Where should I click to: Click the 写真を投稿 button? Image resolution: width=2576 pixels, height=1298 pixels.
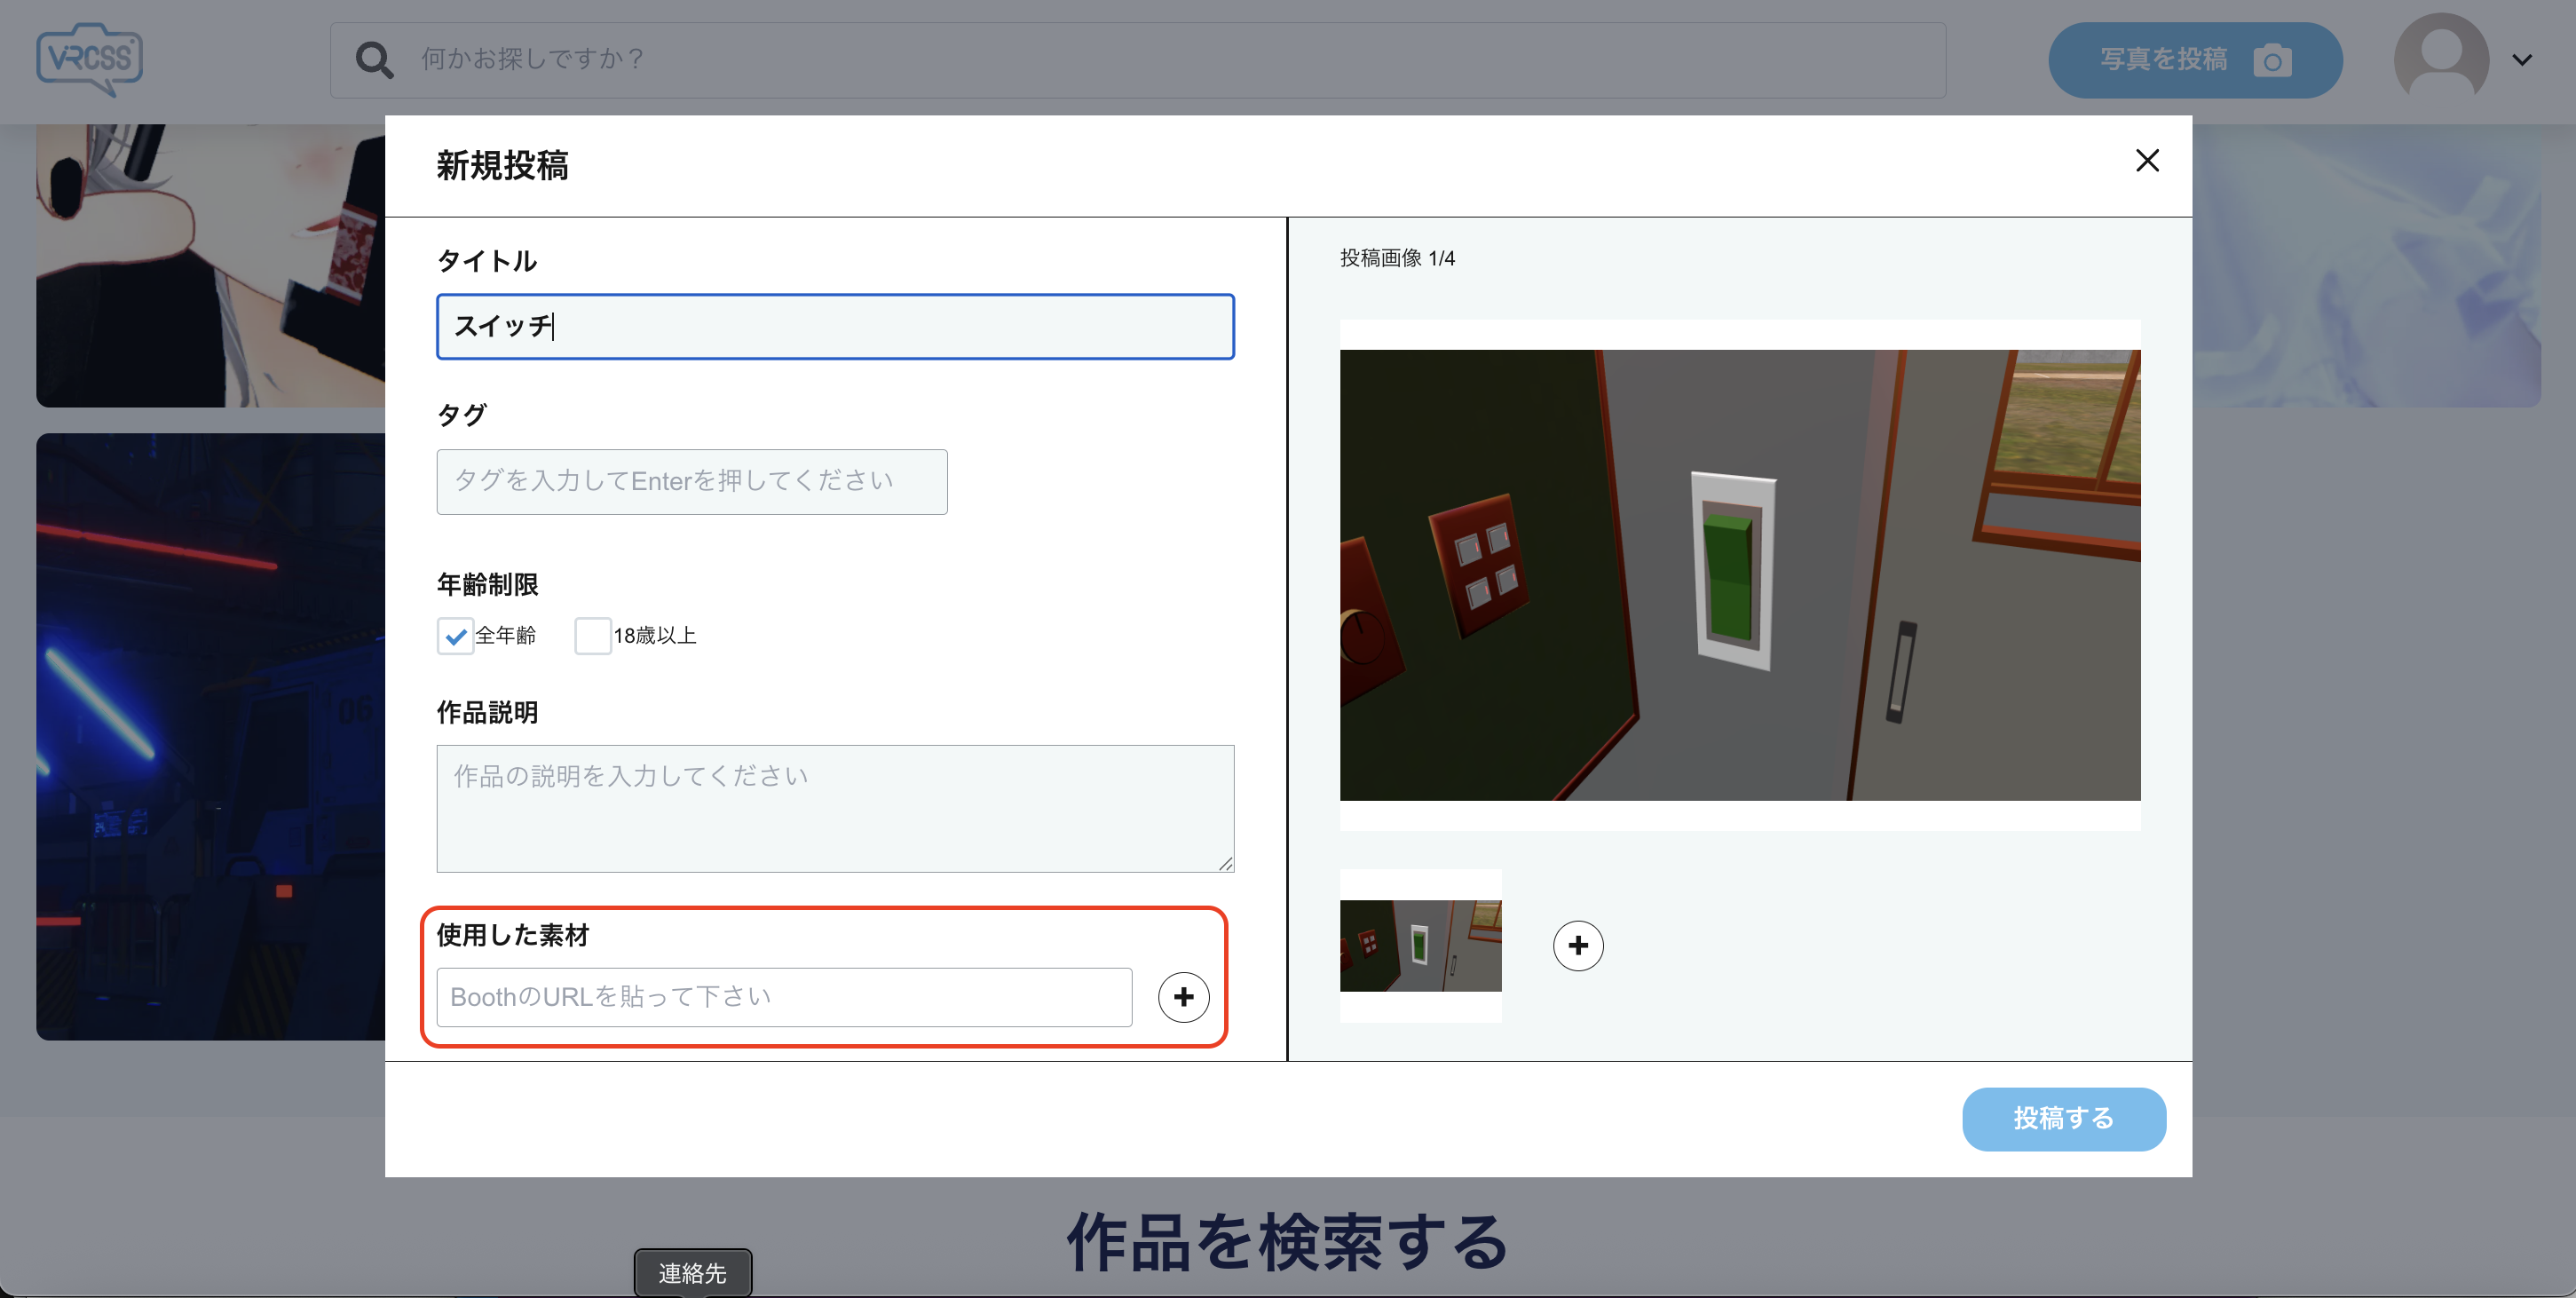tap(2195, 60)
